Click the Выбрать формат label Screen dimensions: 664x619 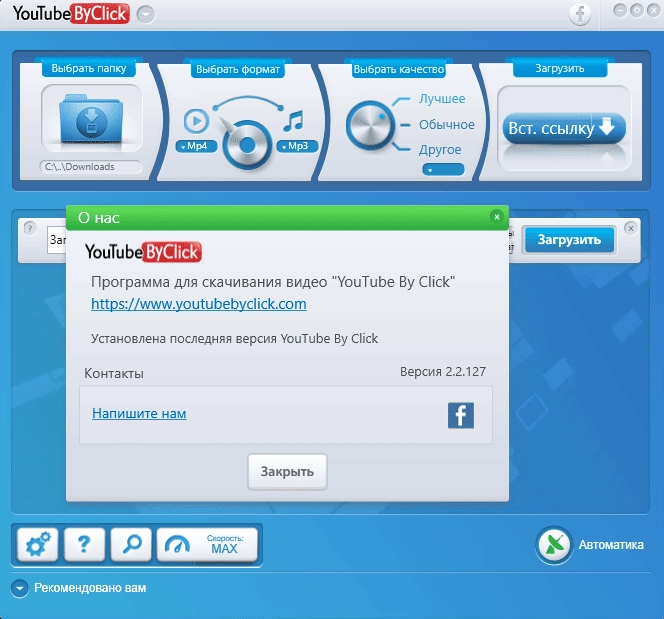pos(238,69)
